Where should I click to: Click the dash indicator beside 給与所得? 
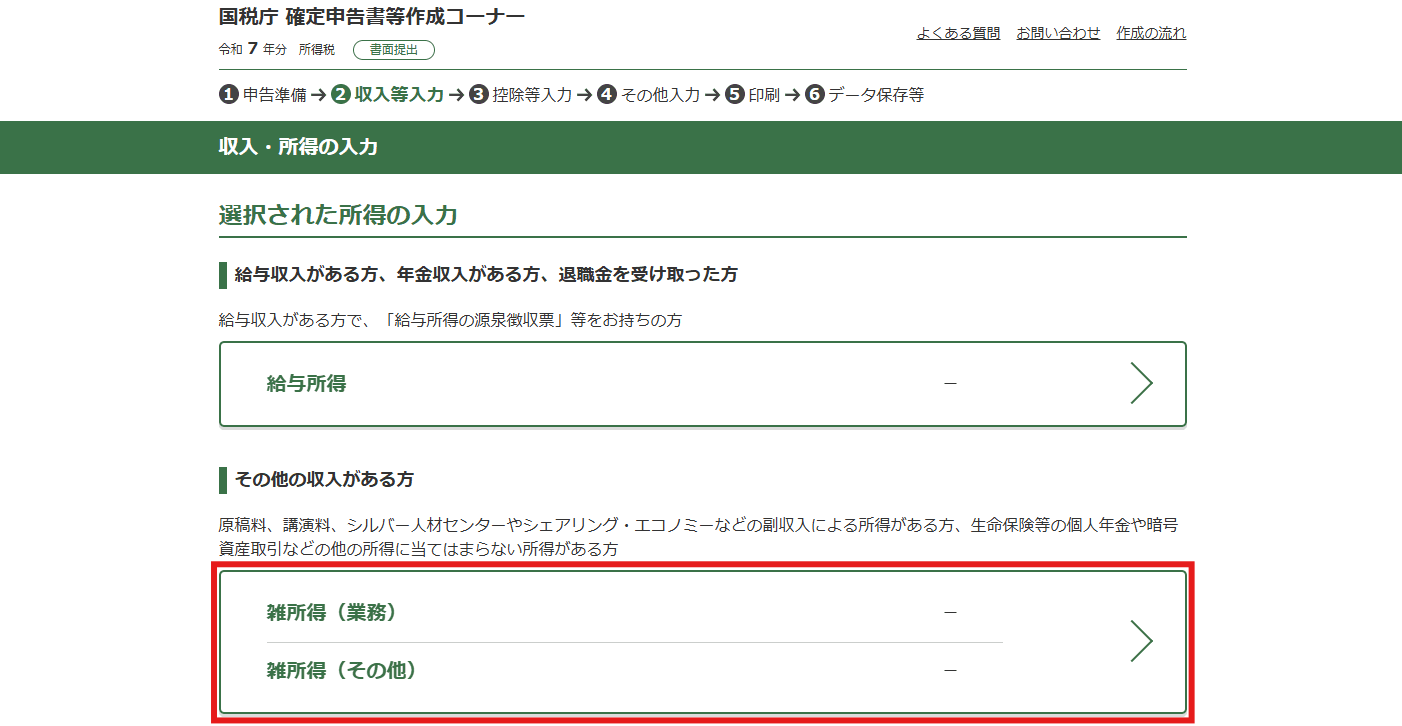click(951, 384)
